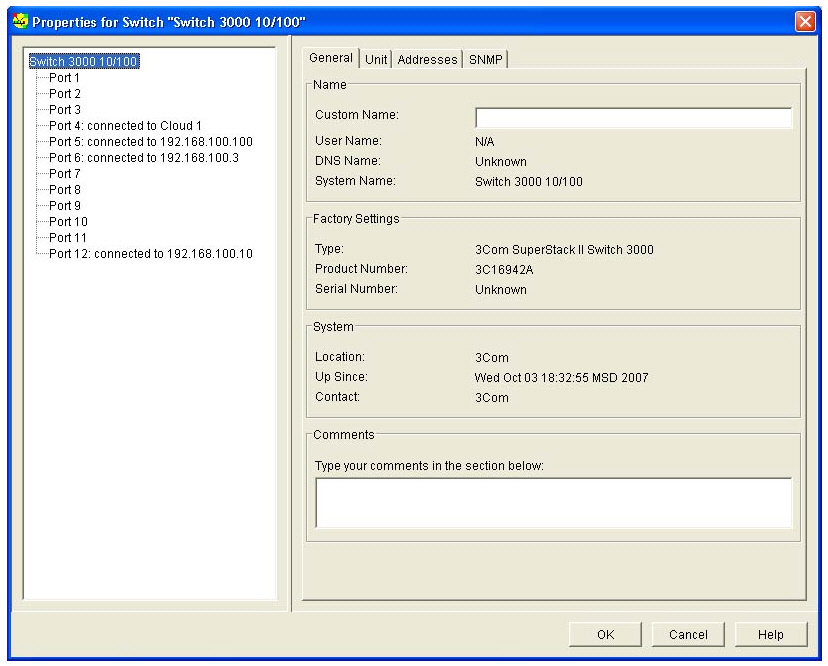Open the Unit tab
Image resolution: width=828 pixels, height=666 pixels.
375,60
